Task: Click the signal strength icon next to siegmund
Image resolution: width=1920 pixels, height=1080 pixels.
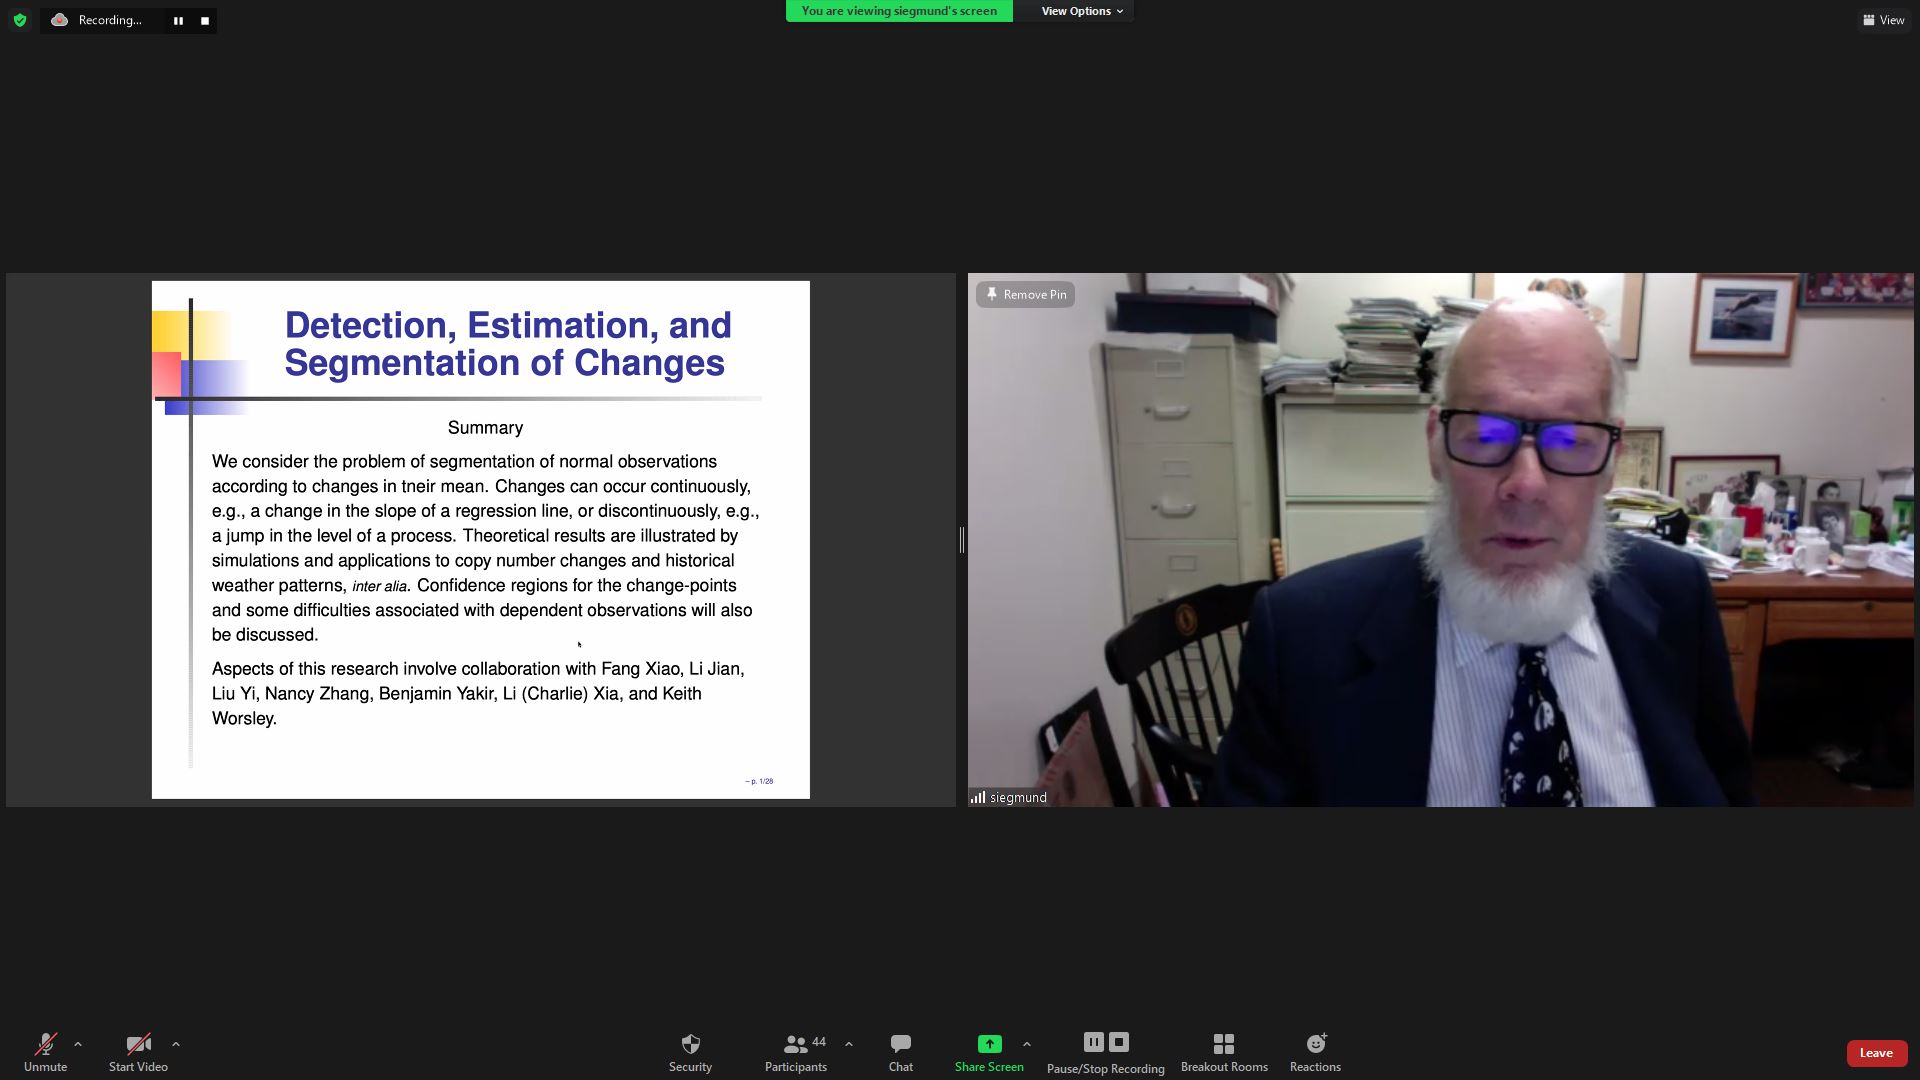Action: [978, 797]
